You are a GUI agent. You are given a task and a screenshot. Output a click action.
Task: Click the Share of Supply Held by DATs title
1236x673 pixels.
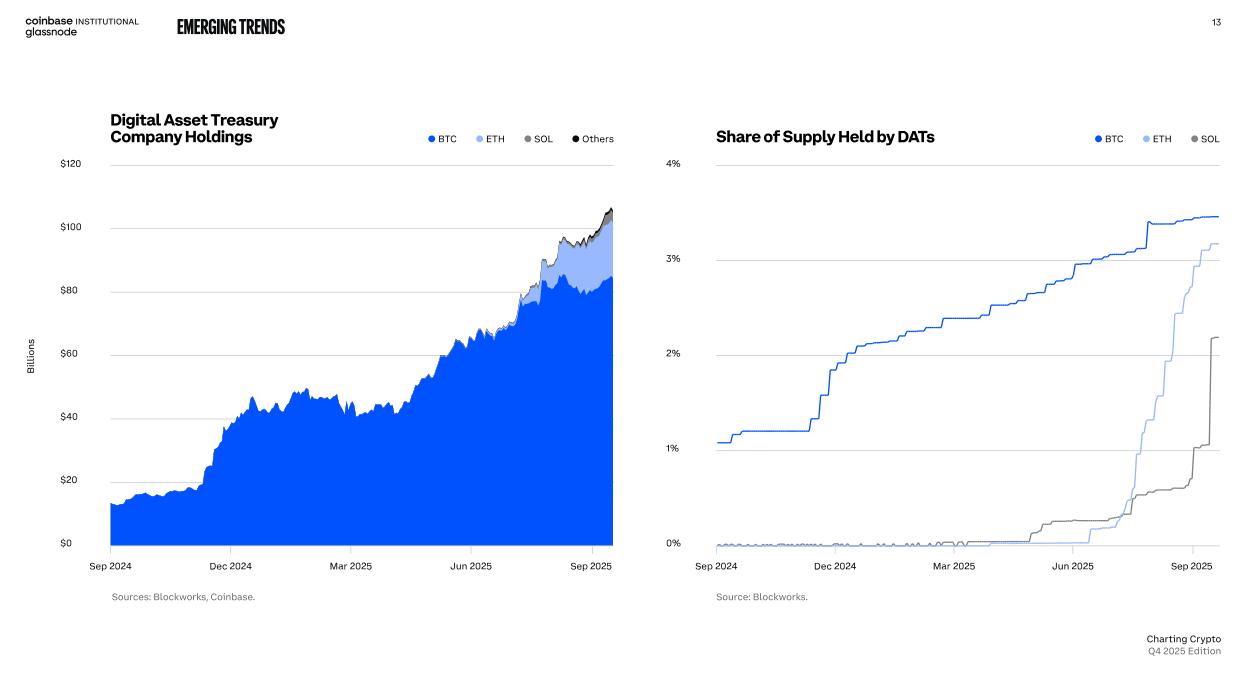825,137
